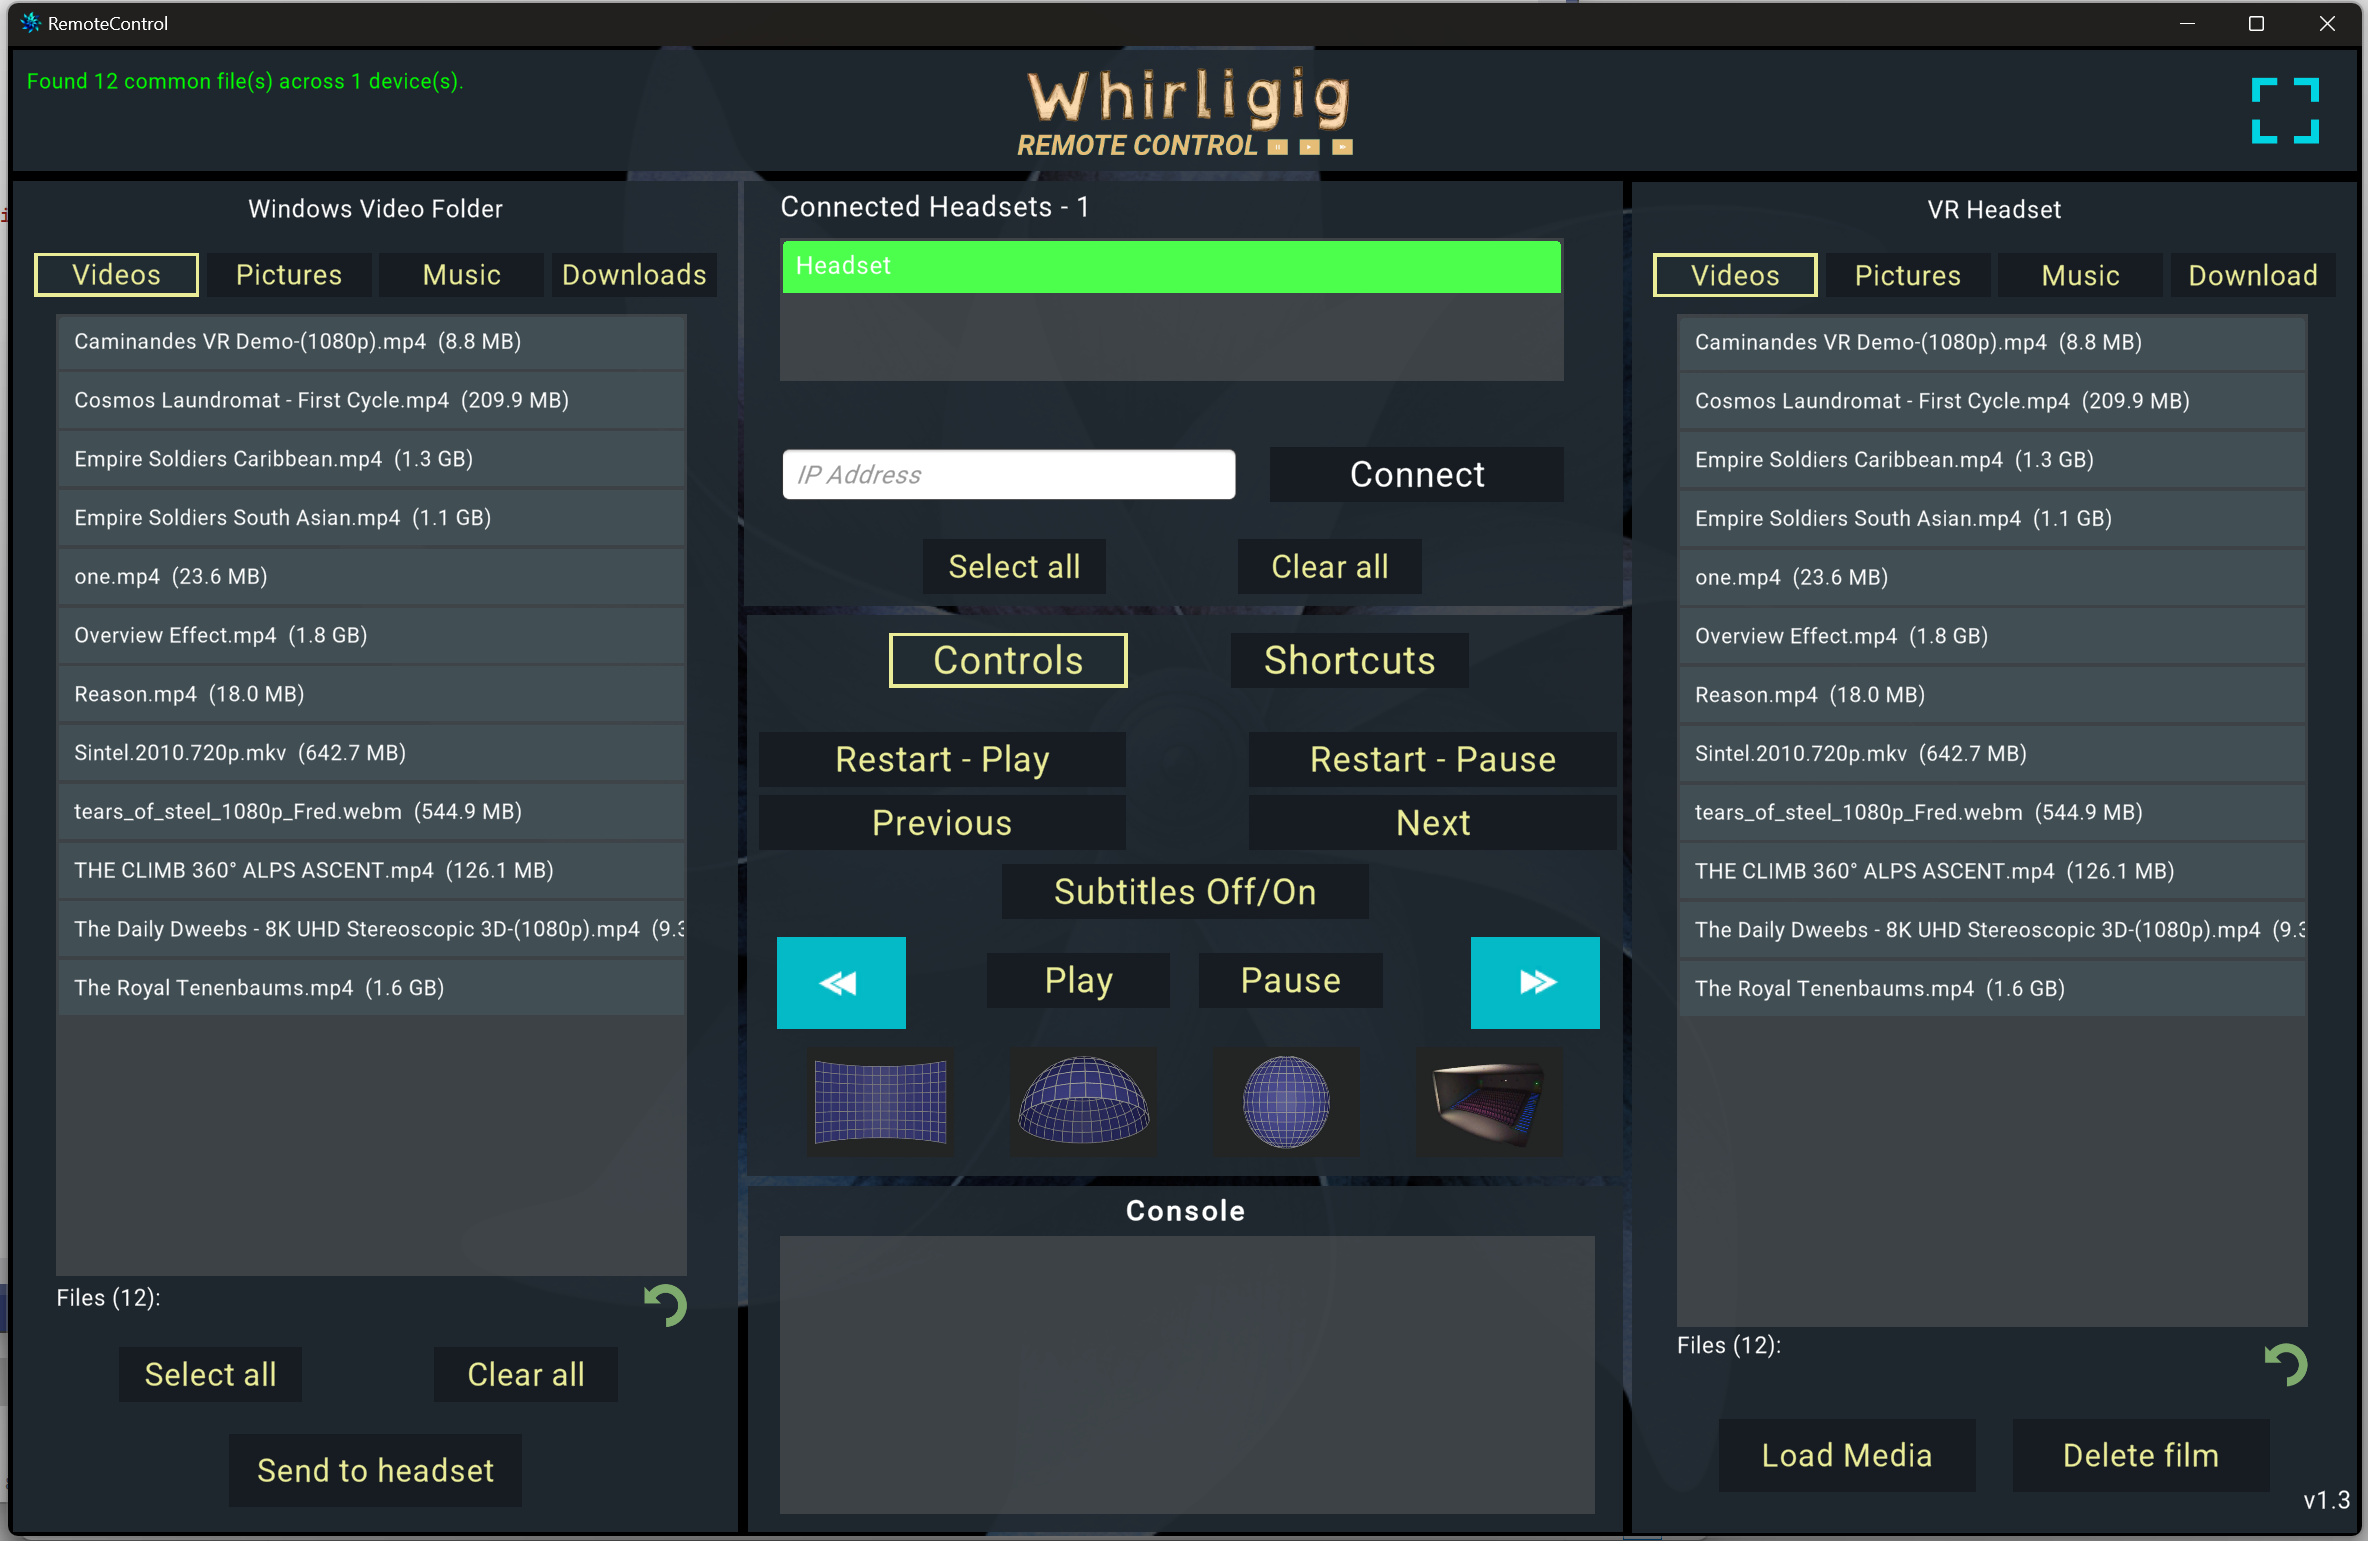Select the dome projection icon
Image resolution: width=2368 pixels, height=1541 pixels.
[x=1083, y=1102]
